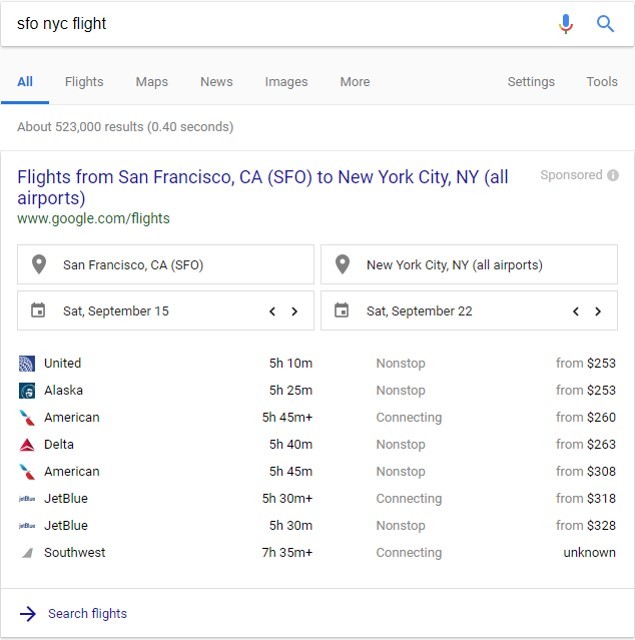Click Southwest's unknown price

(589, 553)
